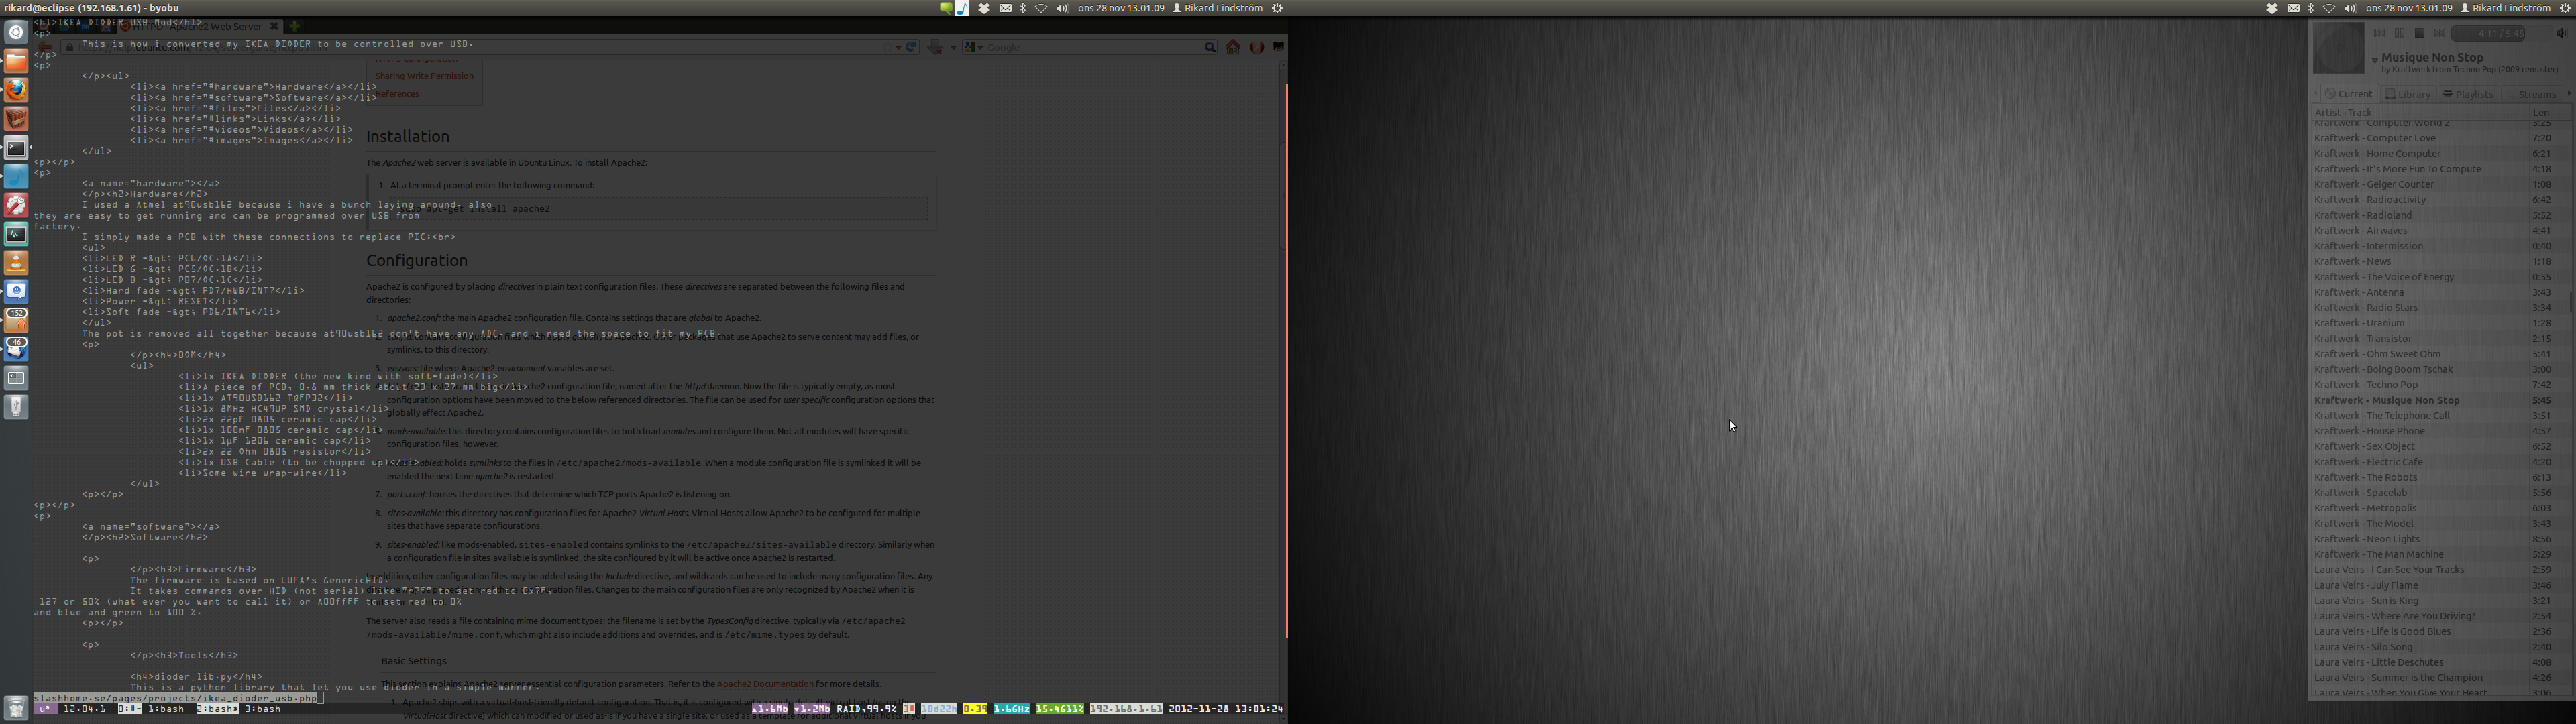The image size is (2576, 724).
Task: Click the Firefox downloads arrow icon
Action: [x=935, y=47]
